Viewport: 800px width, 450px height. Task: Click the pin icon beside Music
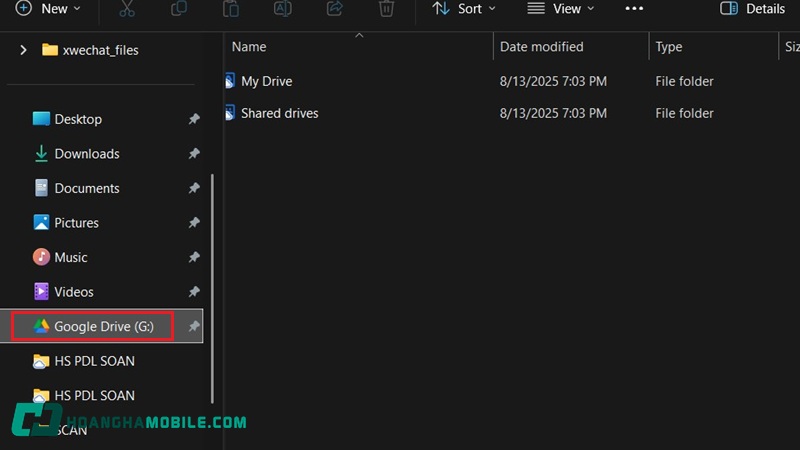point(194,257)
